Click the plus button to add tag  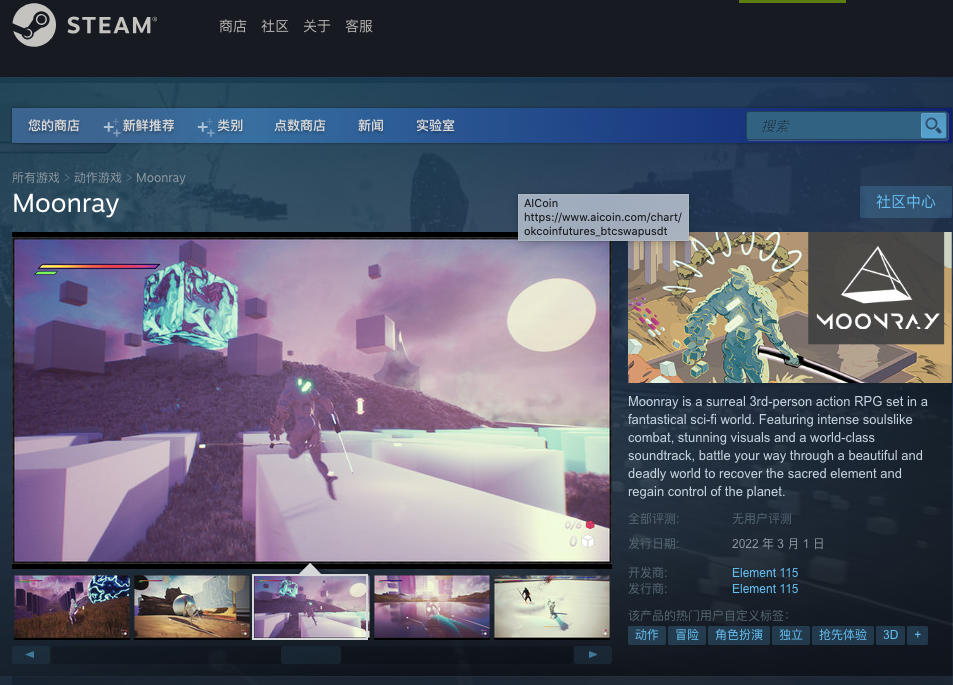pos(917,635)
